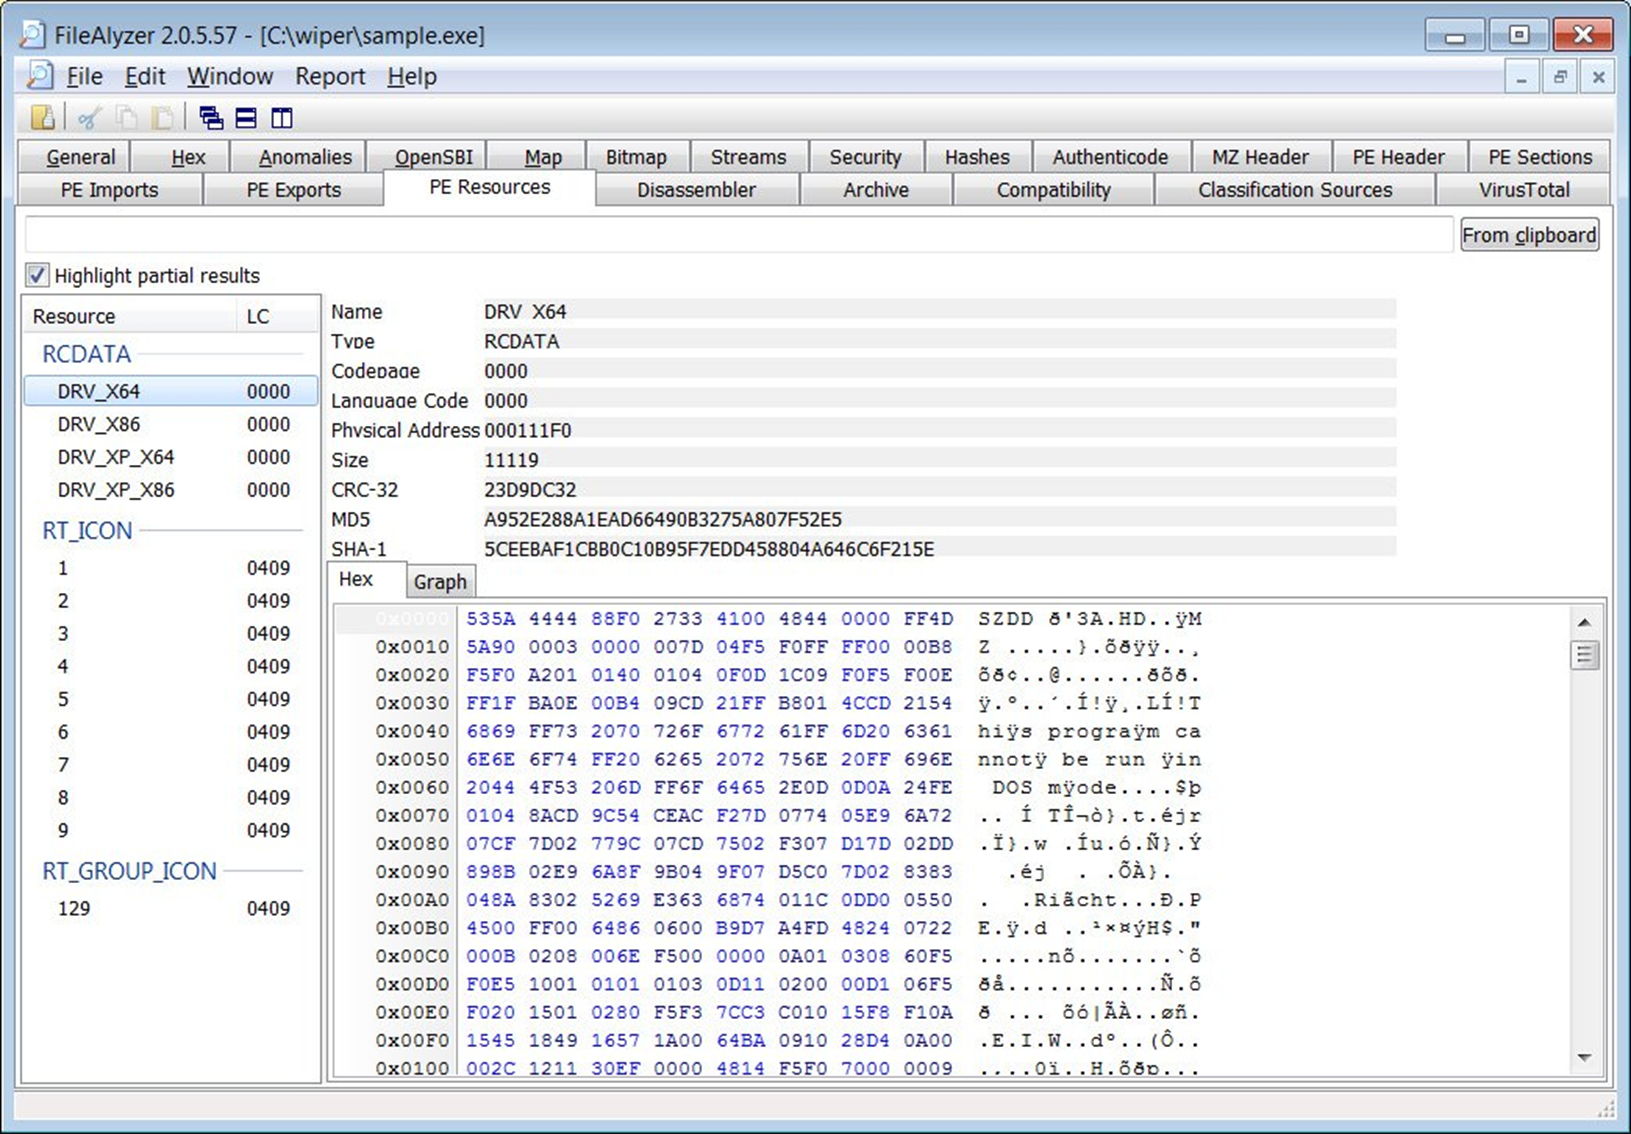Select DRV_XP_X64 resource entry
Viewport: 1631px width, 1134px height.
170,457
